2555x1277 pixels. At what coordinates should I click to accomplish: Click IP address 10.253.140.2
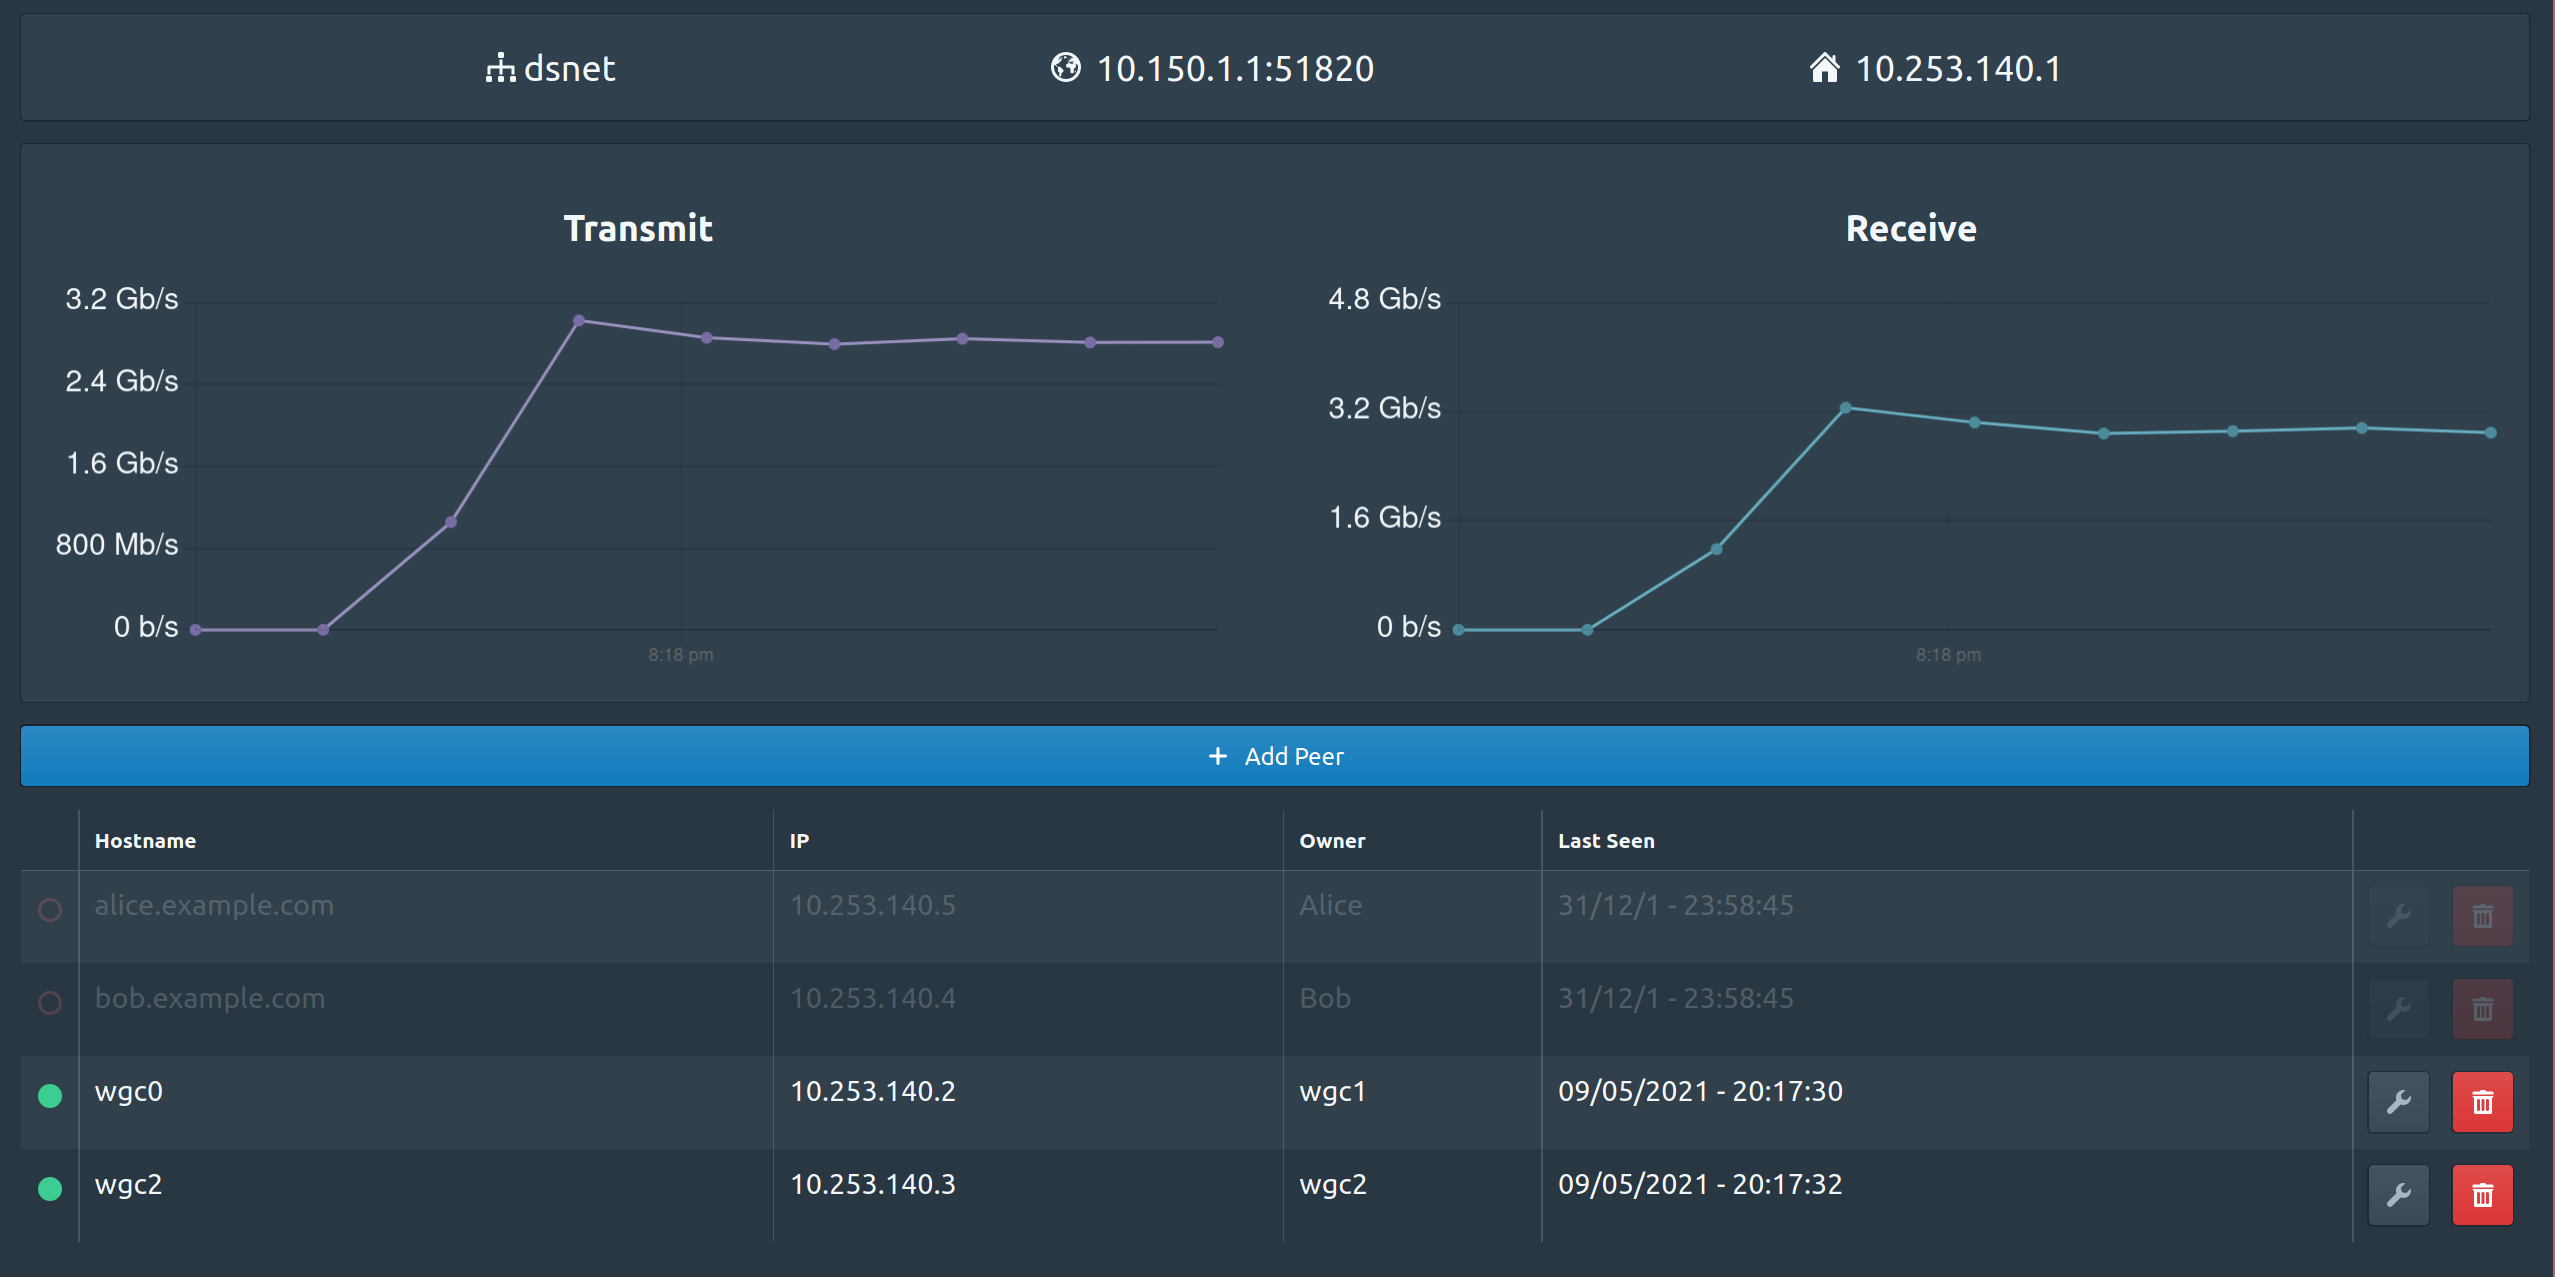(x=873, y=1091)
